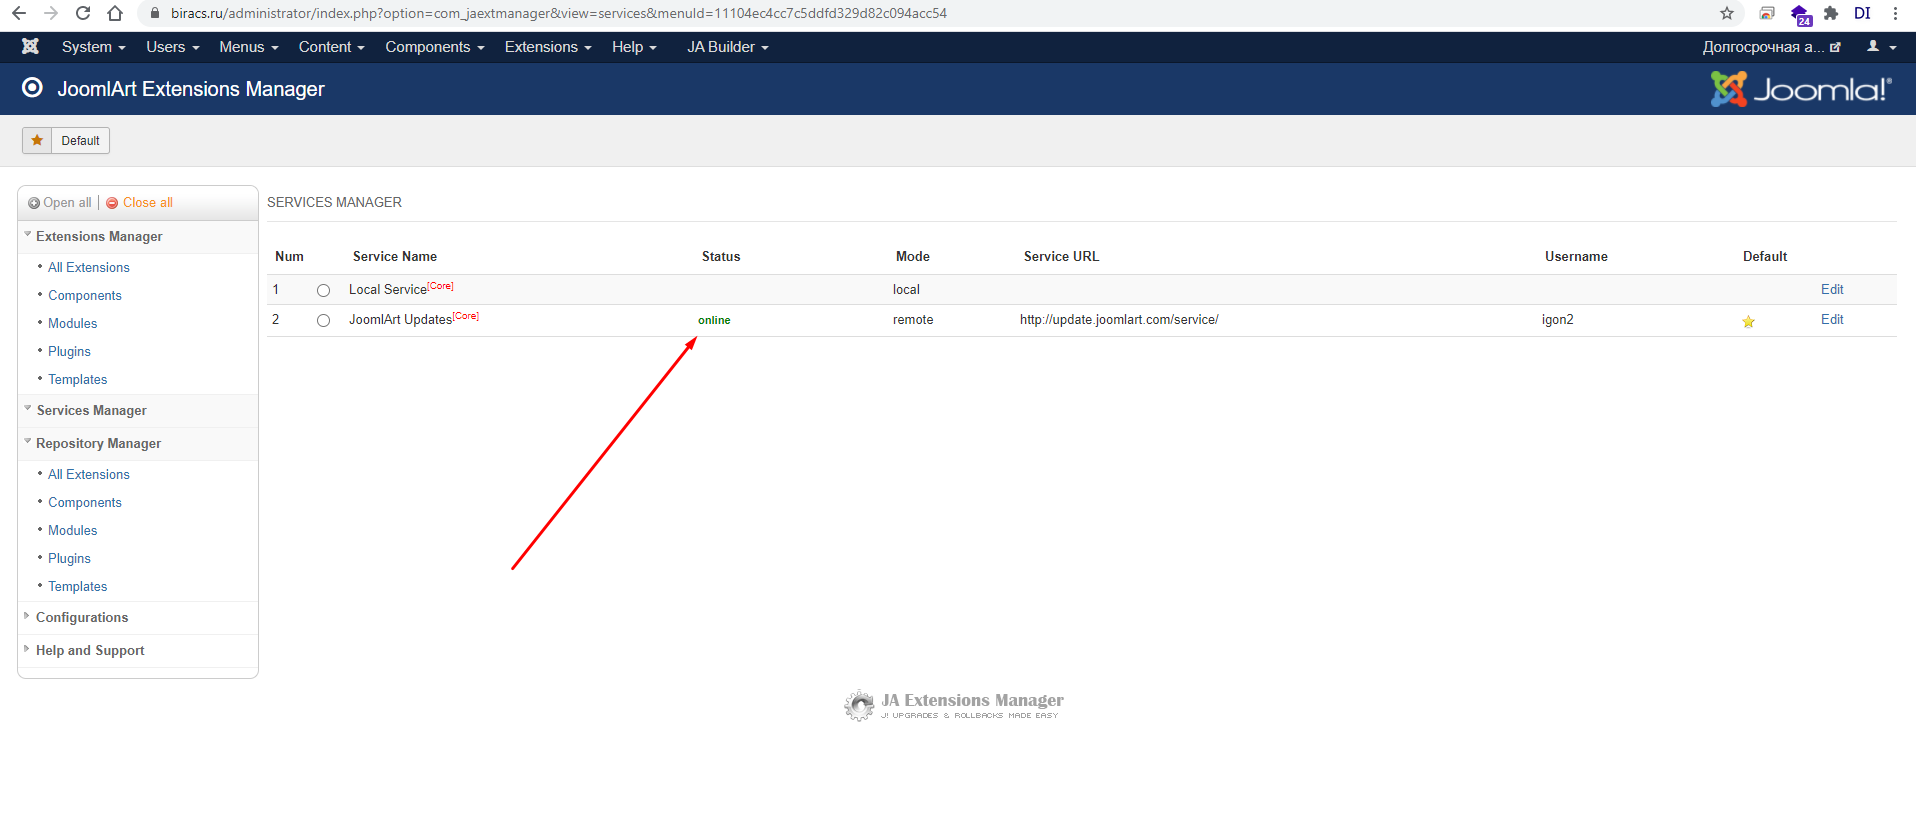Click the Joomla logo icon in the admin menu
1916x815 pixels.
[x=30, y=47]
